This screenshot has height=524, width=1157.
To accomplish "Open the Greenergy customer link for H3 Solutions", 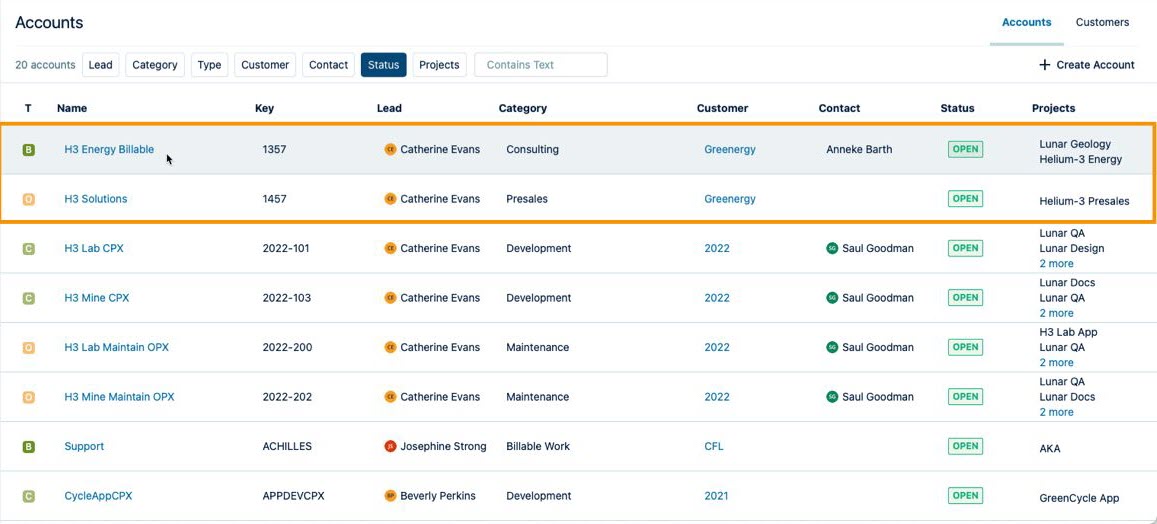I will (729, 199).
